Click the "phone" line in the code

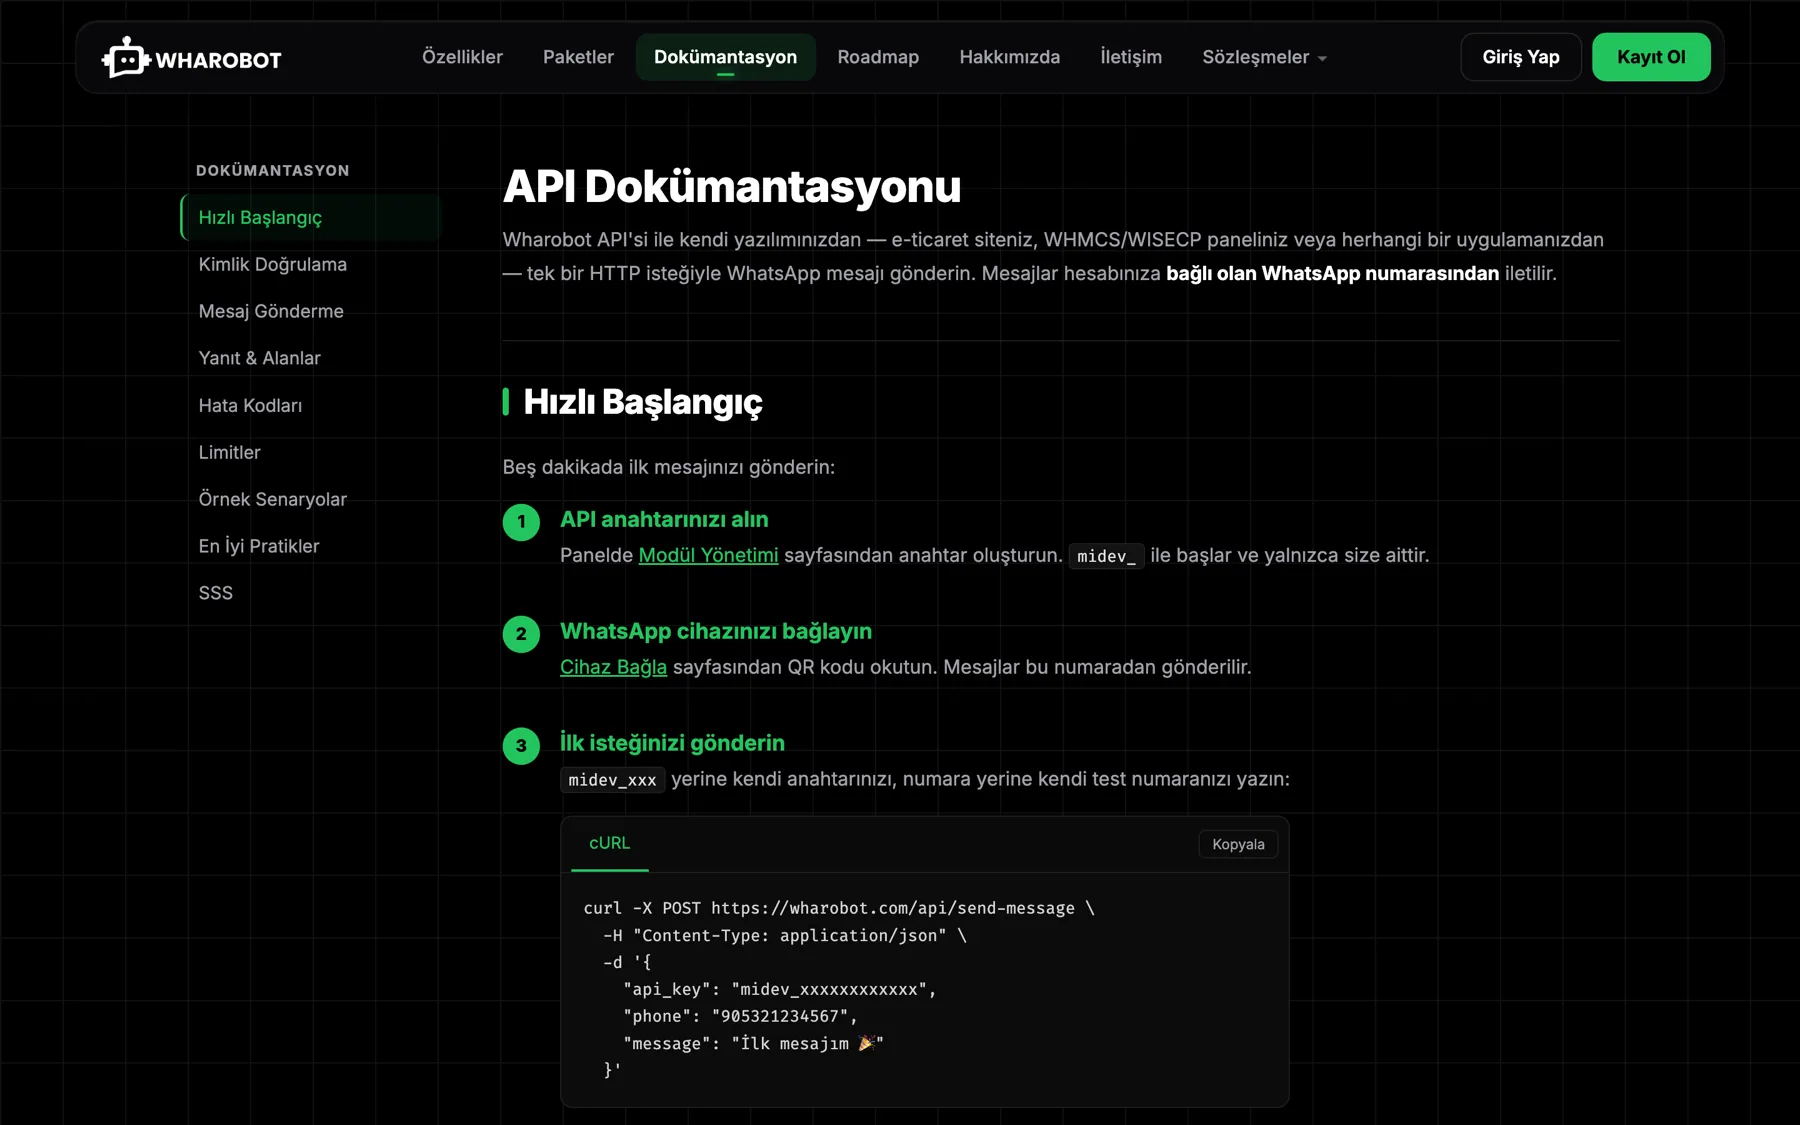[740, 1016]
